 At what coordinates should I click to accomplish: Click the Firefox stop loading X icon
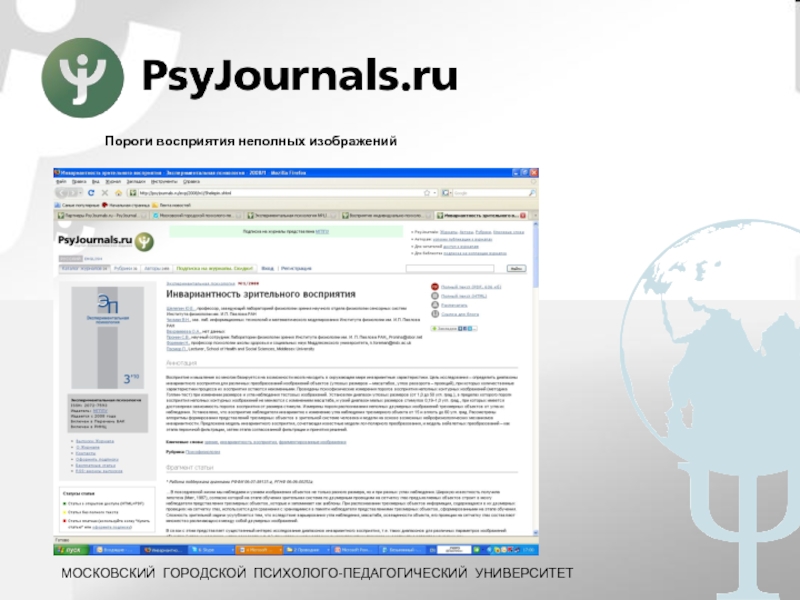click(x=105, y=193)
